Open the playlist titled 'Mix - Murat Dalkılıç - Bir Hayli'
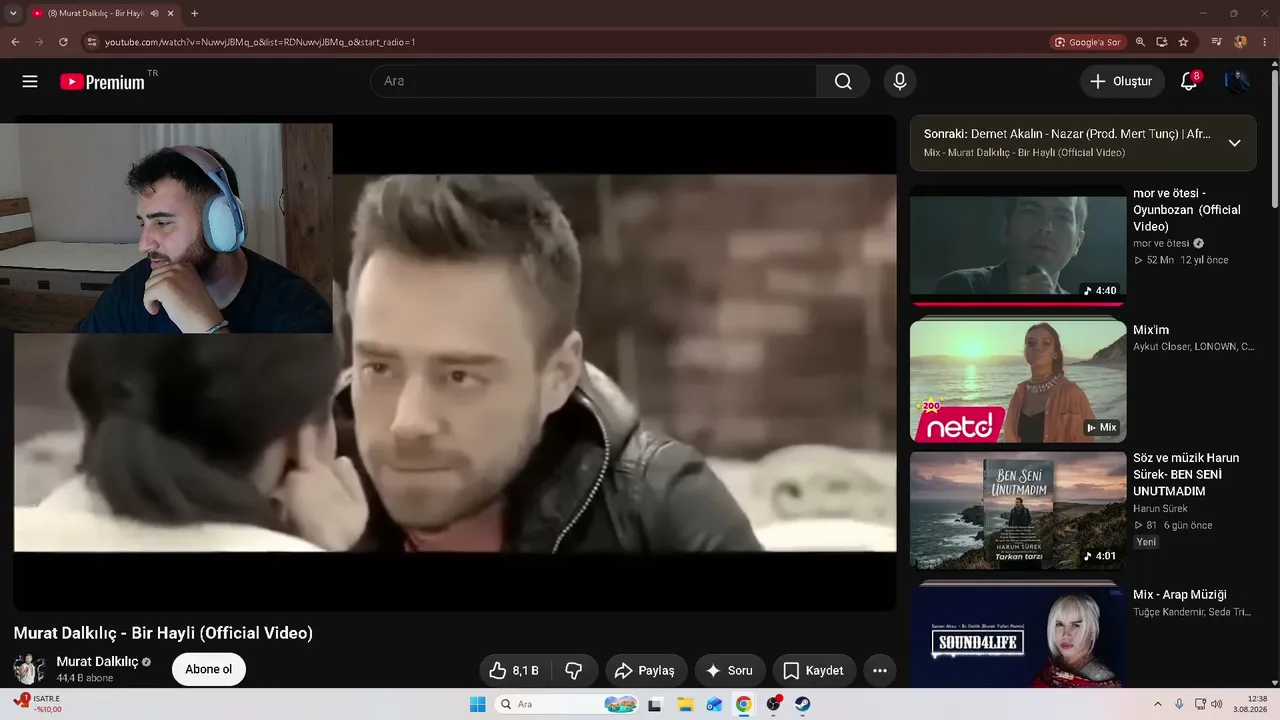This screenshot has width=1280, height=720. point(1024,153)
